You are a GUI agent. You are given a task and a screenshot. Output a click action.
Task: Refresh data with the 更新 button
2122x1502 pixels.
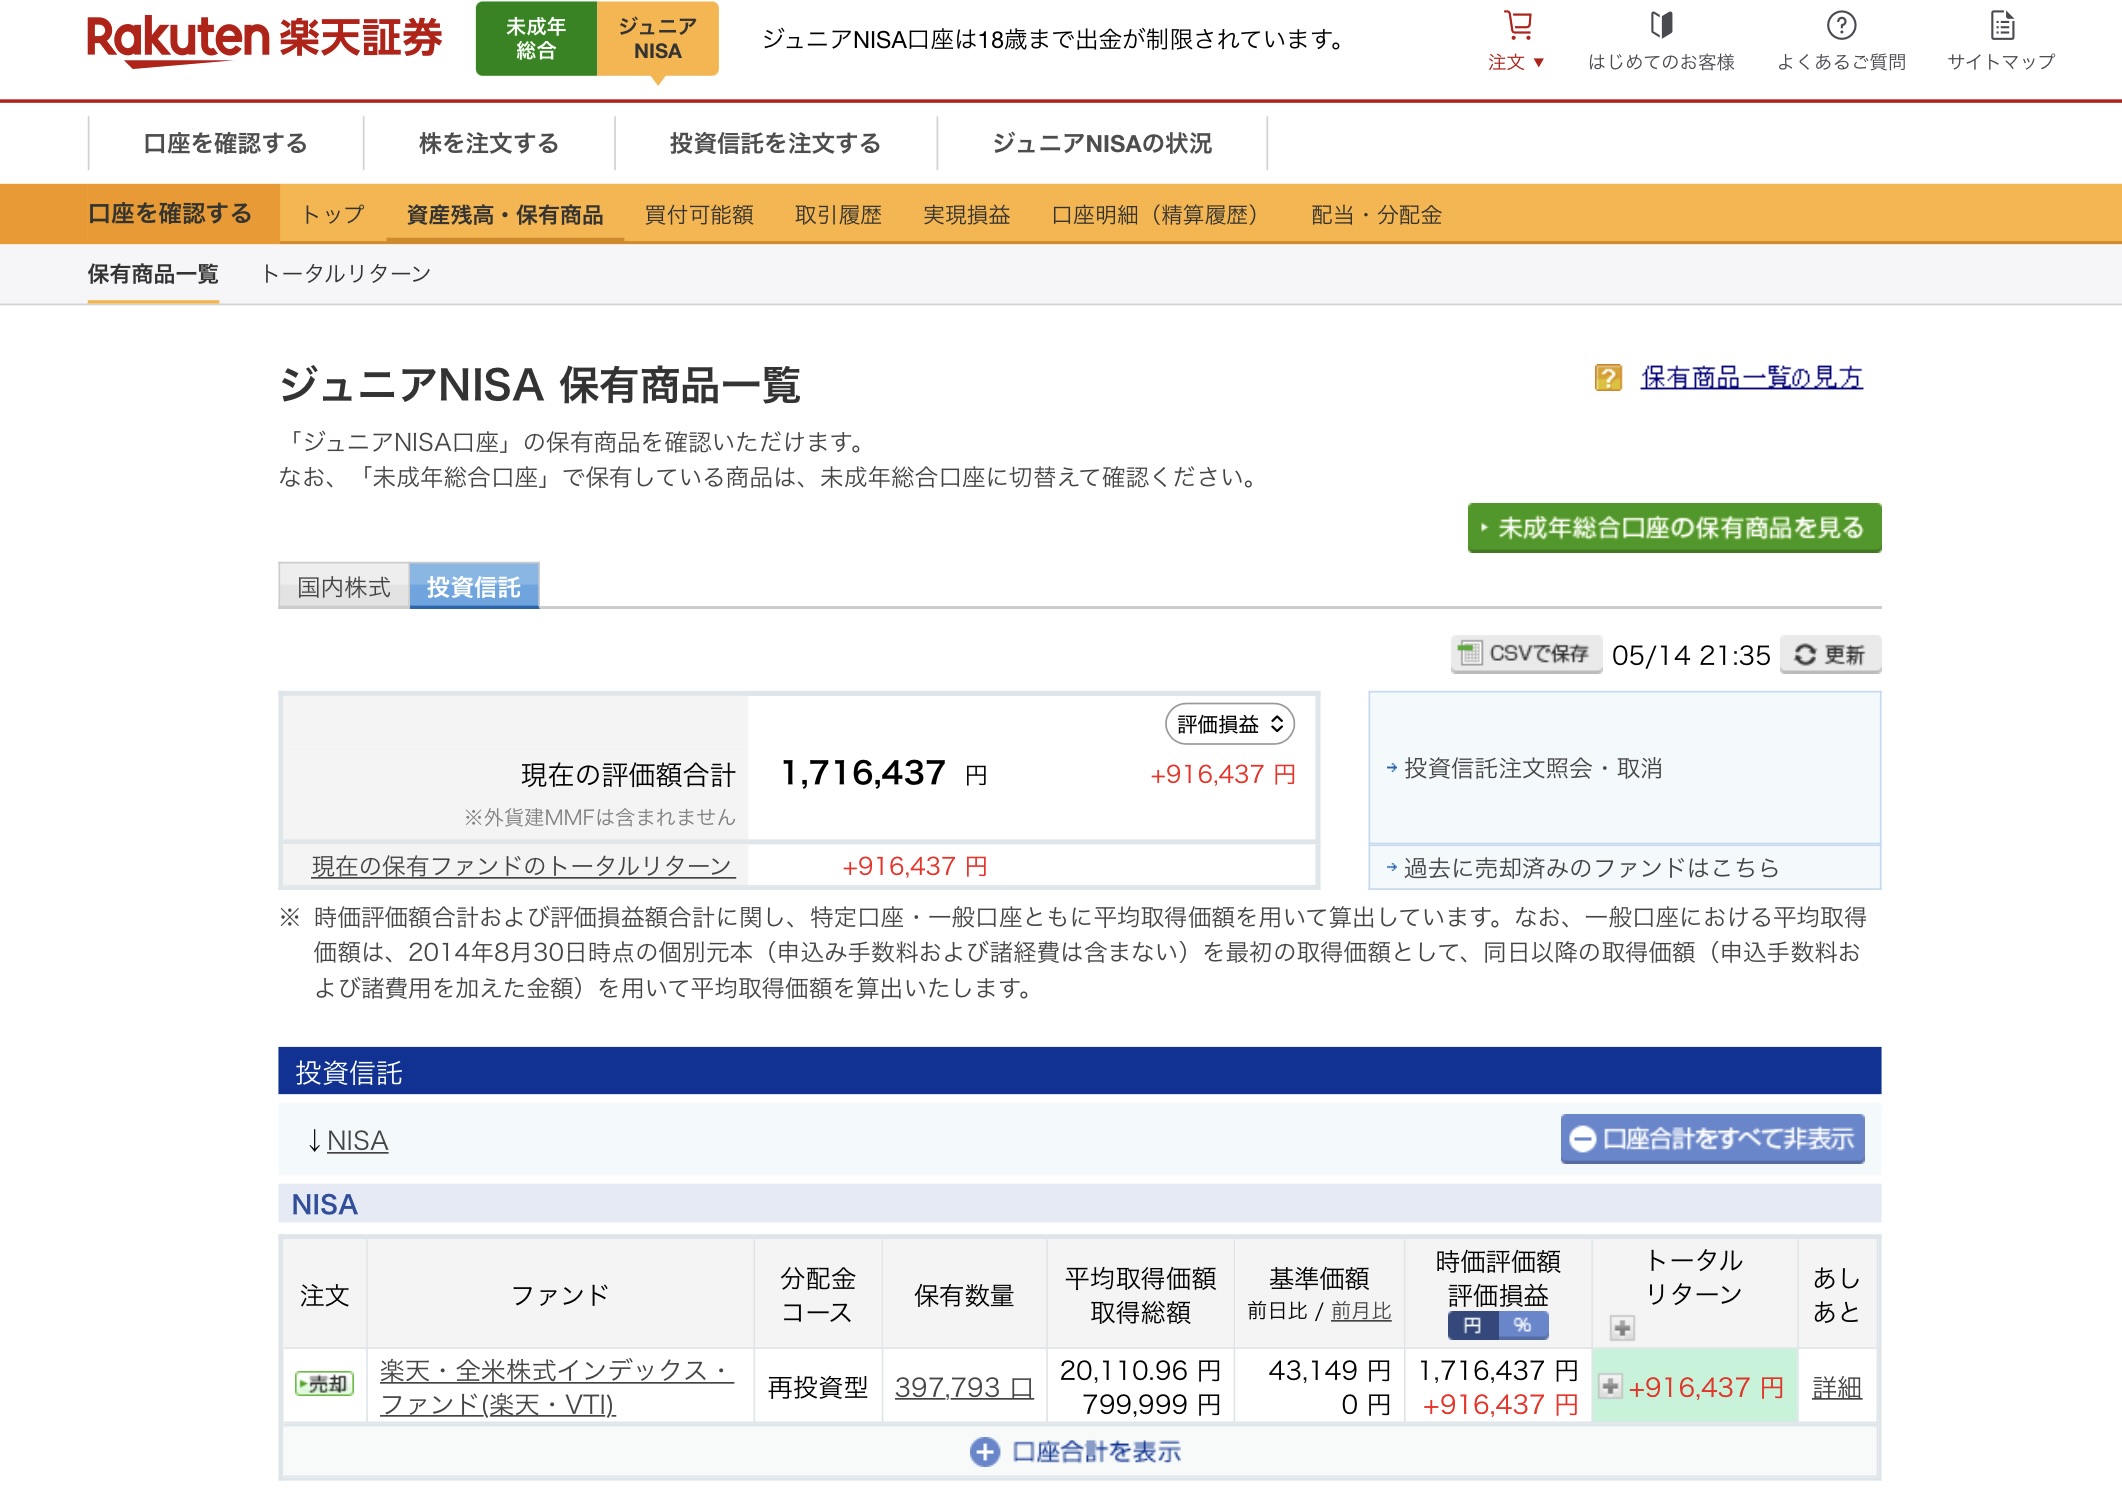coord(1830,654)
